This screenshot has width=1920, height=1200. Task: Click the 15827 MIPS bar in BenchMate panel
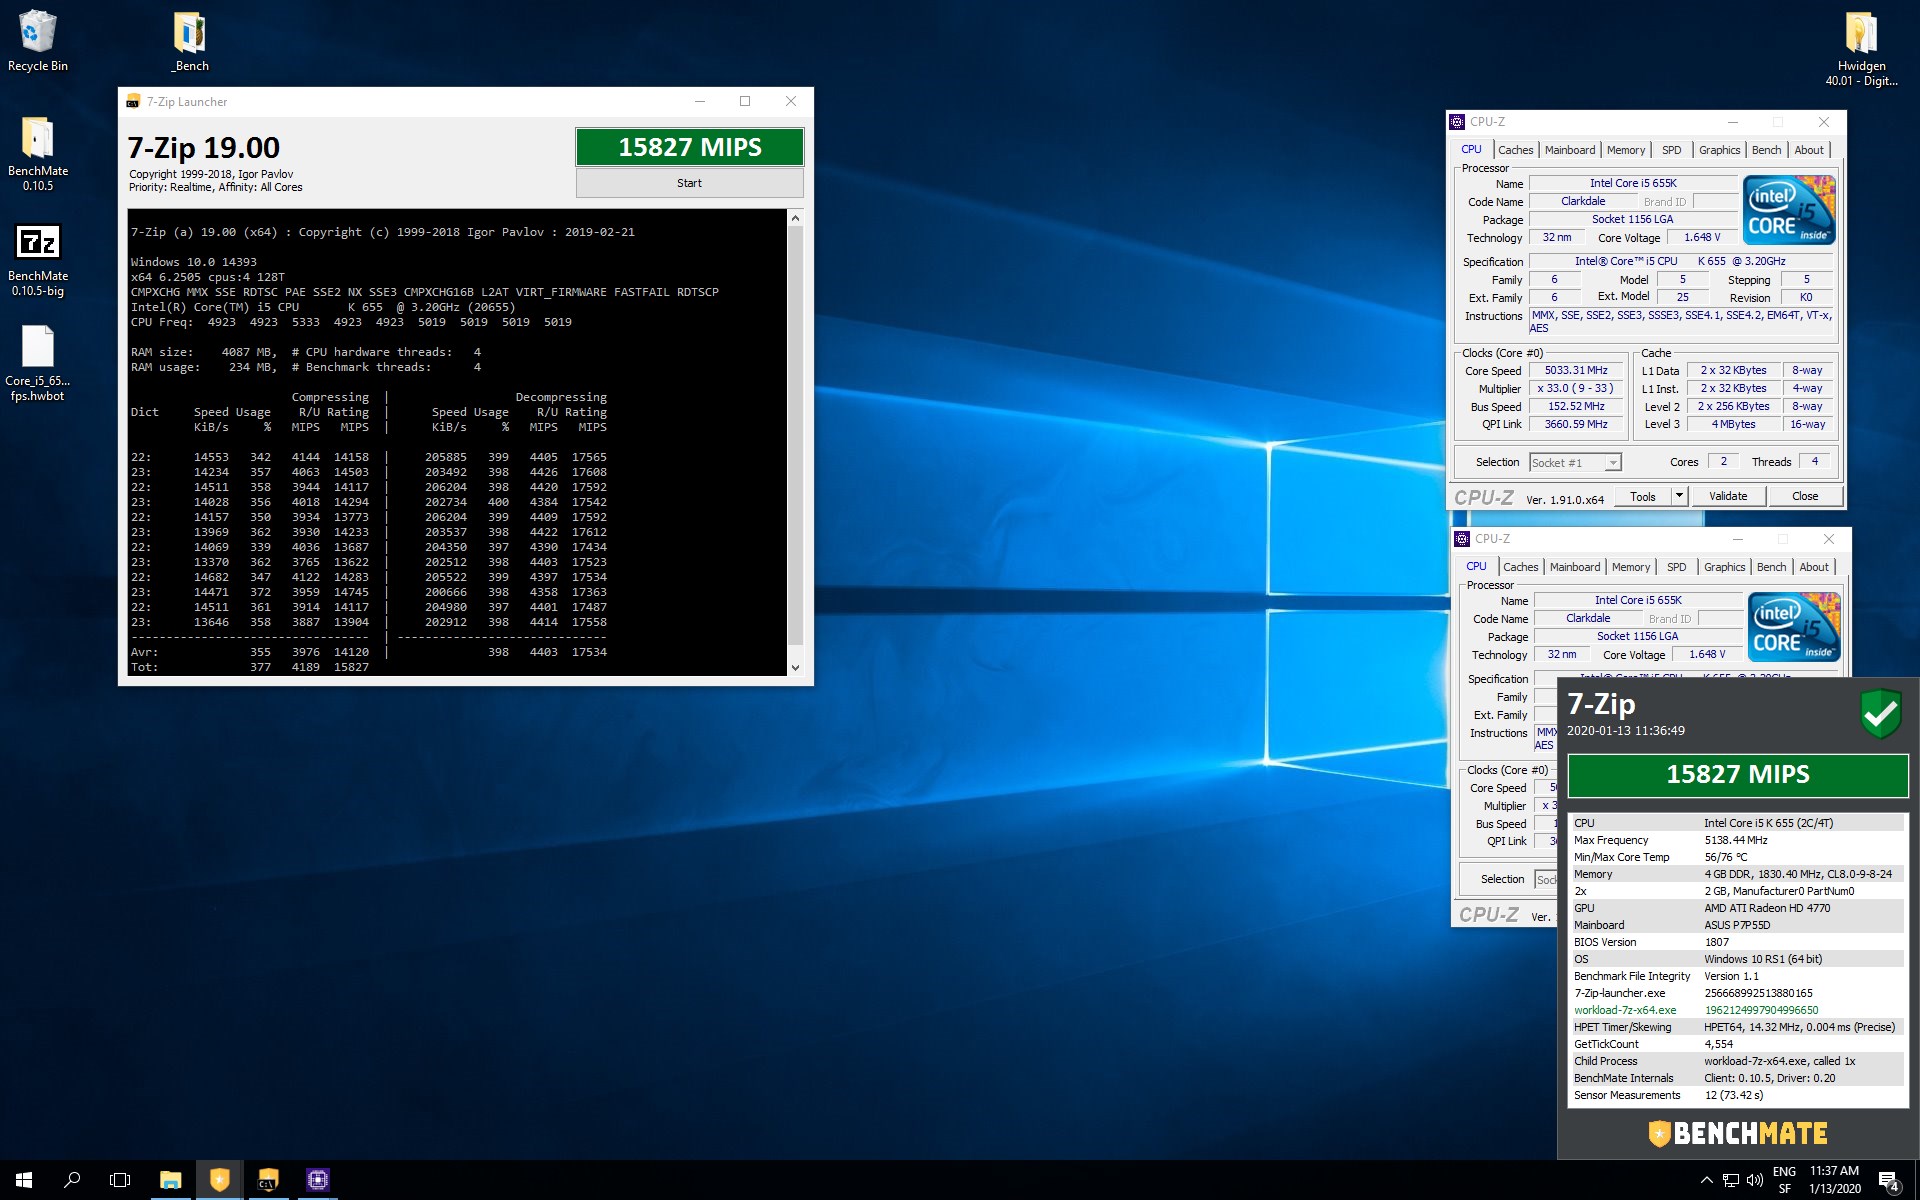[x=1738, y=774]
